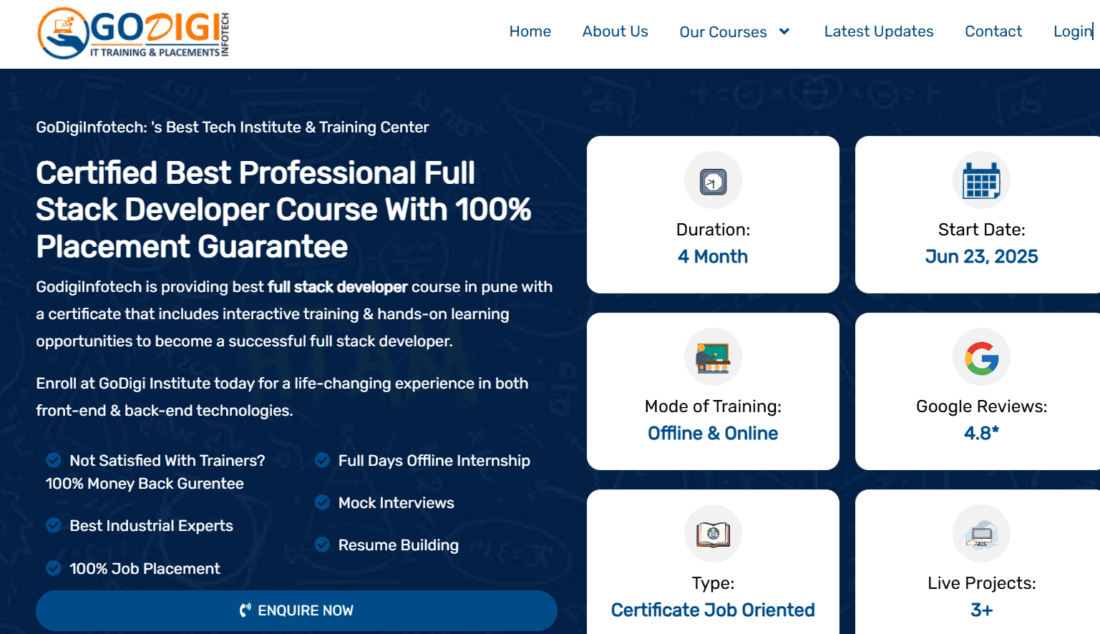
Task: Click the phone icon in Enquire Now
Action: [245, 610]
